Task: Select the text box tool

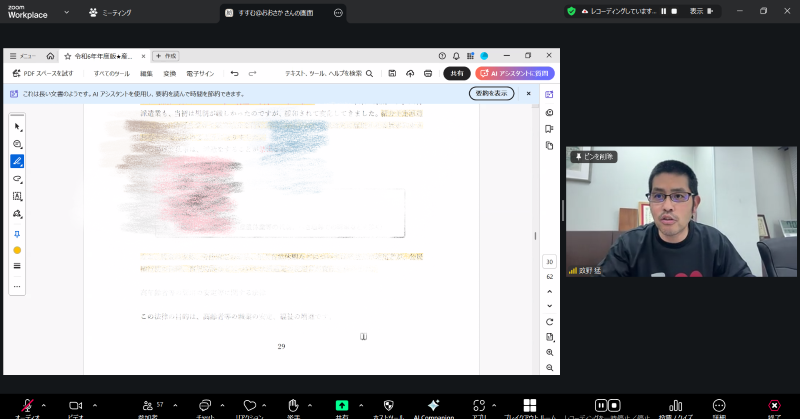Action: 17,196
